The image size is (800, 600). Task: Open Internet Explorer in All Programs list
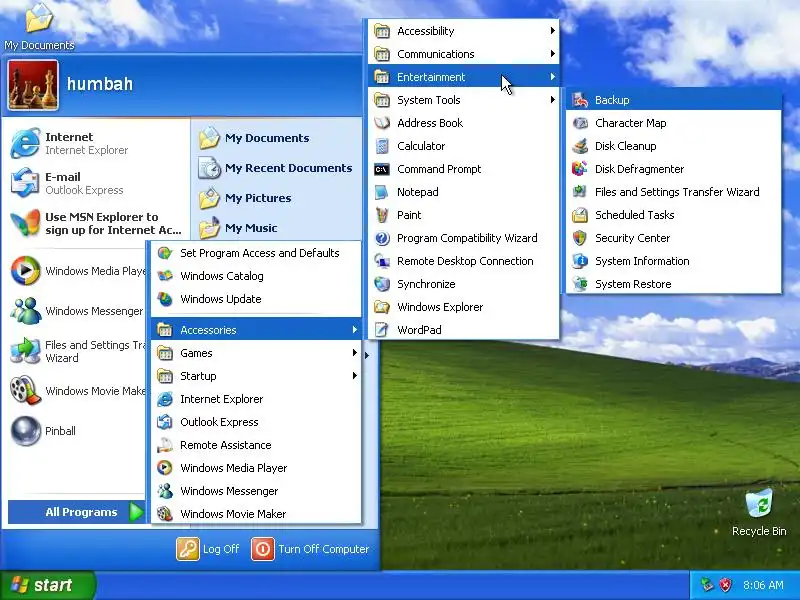click(256, 399)
